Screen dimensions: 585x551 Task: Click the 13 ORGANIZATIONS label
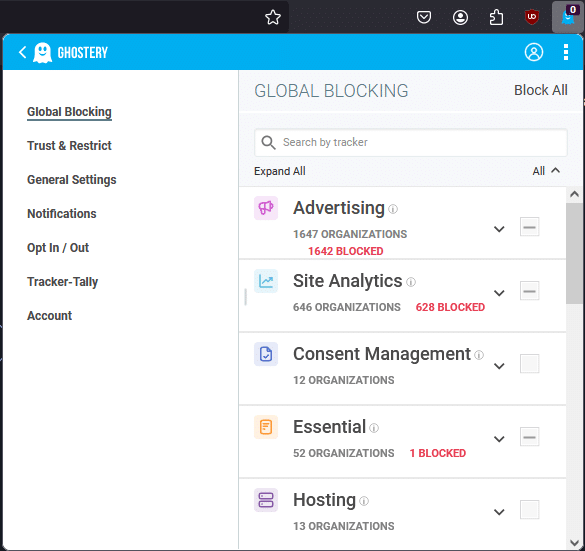344,526
